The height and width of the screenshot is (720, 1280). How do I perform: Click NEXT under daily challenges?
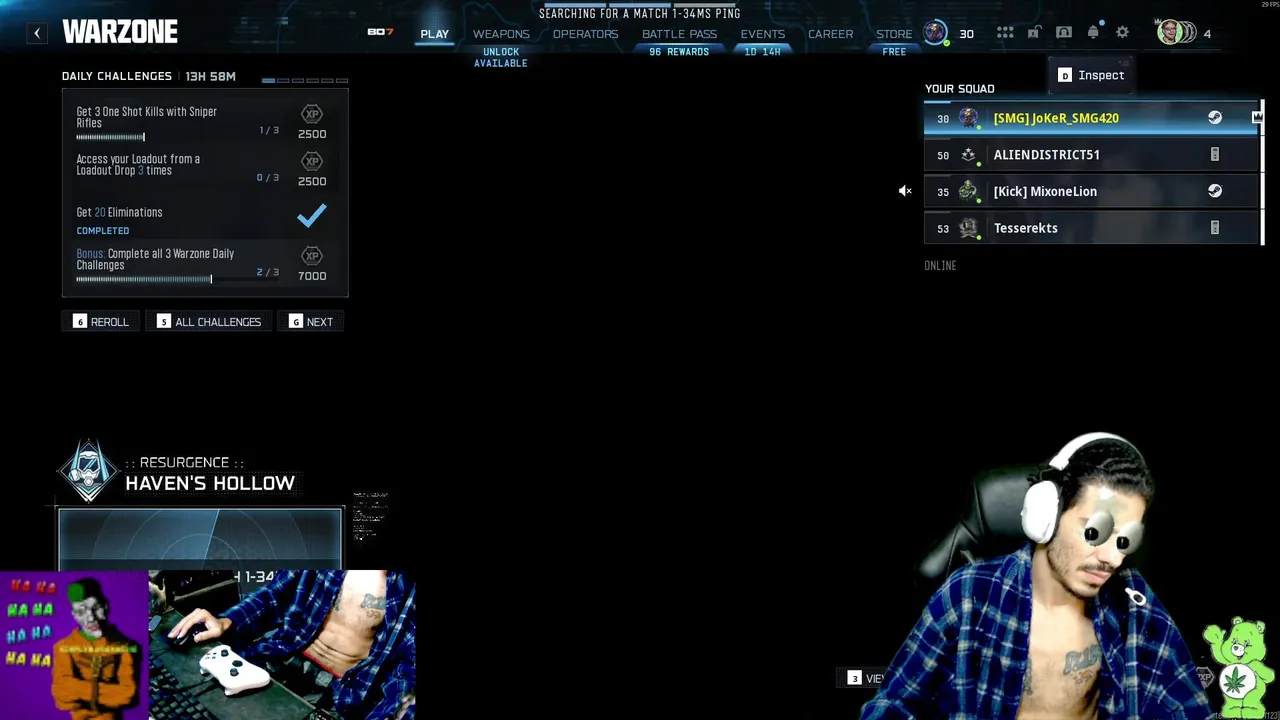[311, 322]
